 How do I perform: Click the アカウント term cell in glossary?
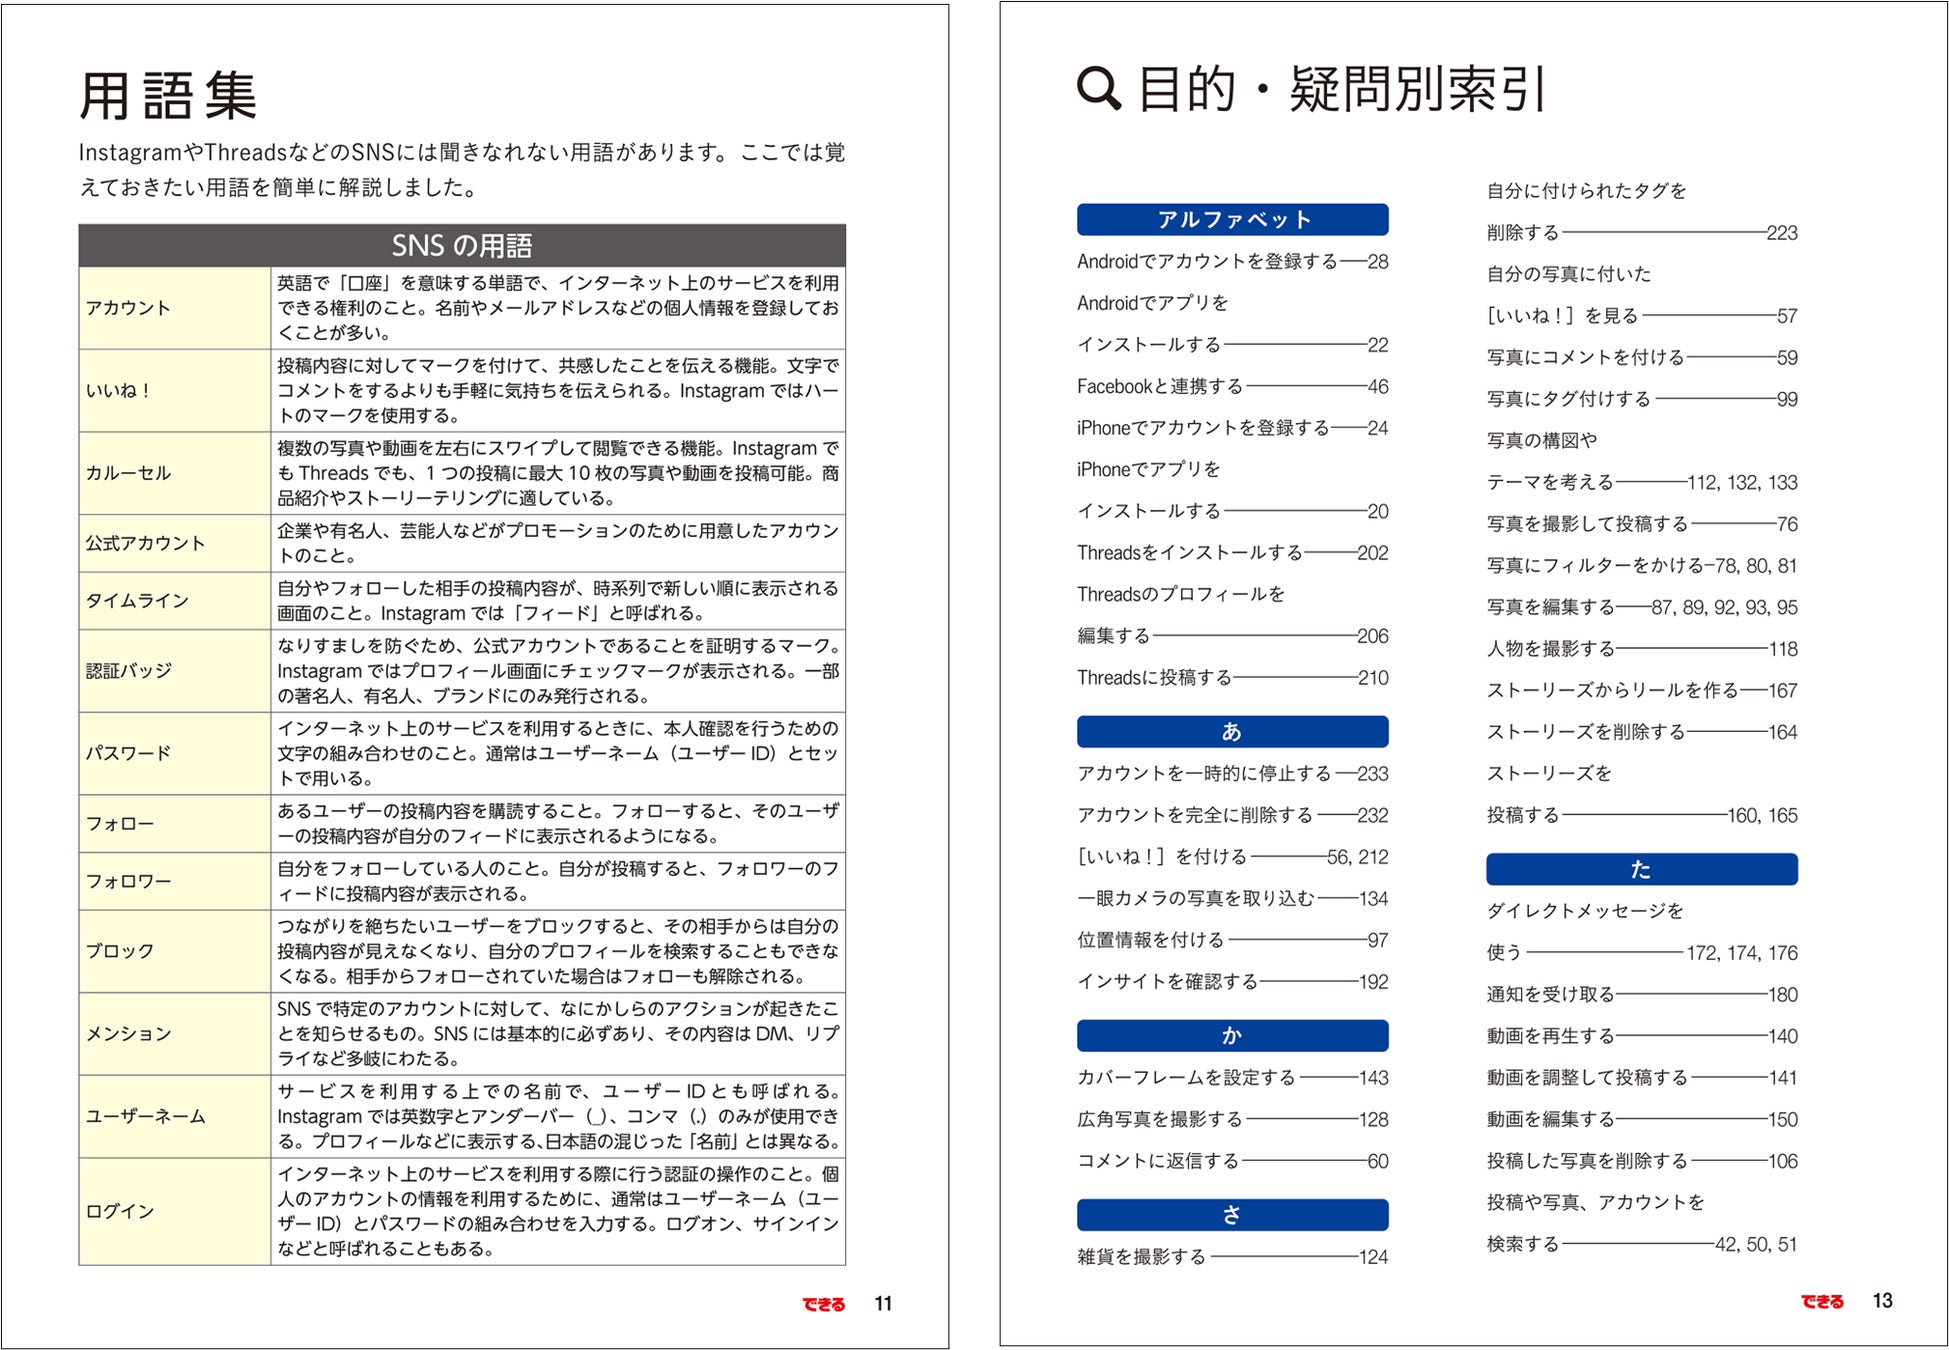point(174,308)
